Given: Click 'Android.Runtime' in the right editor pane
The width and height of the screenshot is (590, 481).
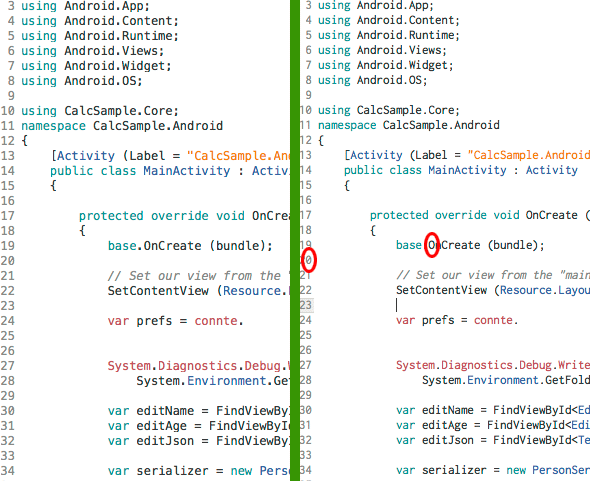Looking at the screenshot, I should pos(405,35).
